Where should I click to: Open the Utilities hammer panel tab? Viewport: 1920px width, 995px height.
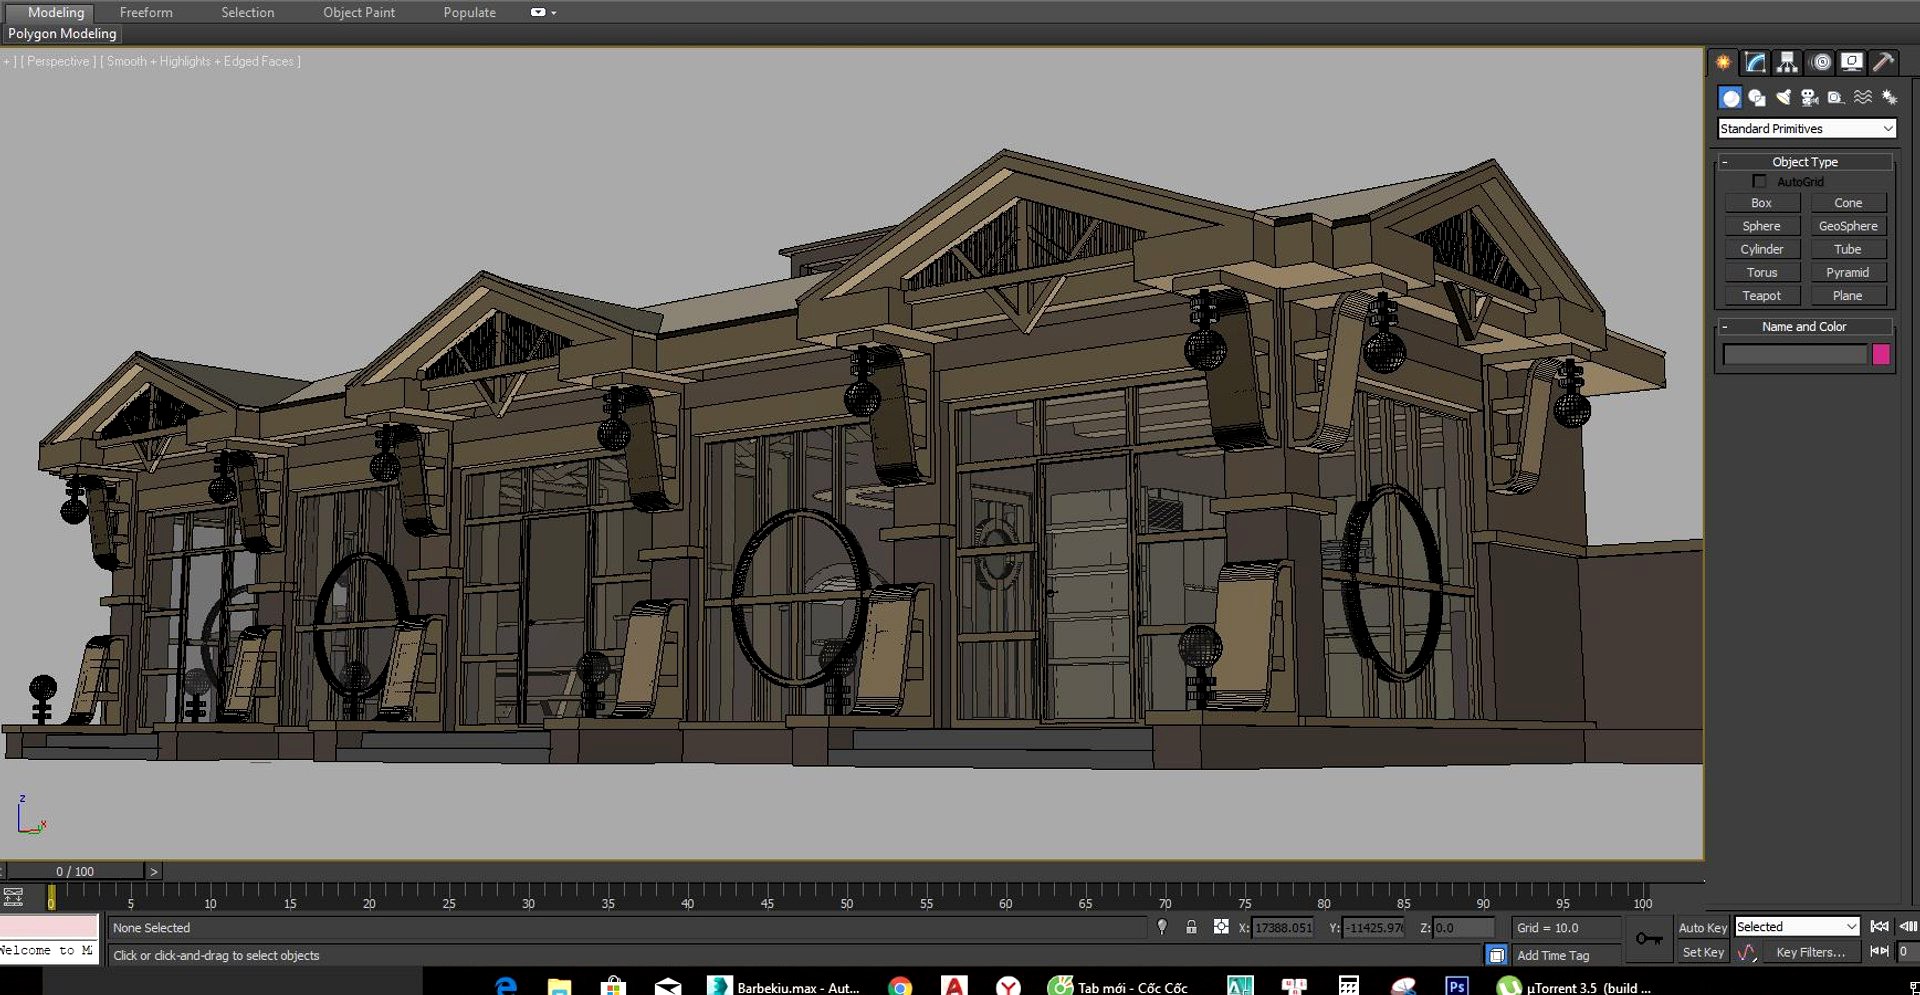click(x=1883, y=62)
